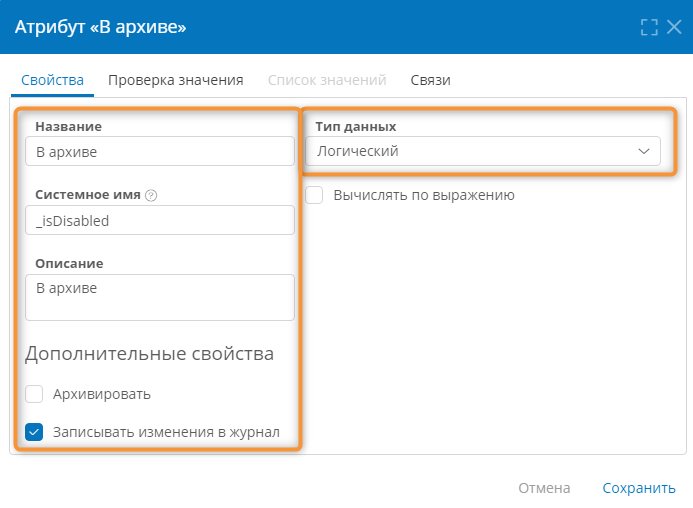The width and height of the screenshot is (693, 508).
Task: Maximize the attribute dialog with fullscreen icon
Action: pyautogui.click(x=649, y=27)
